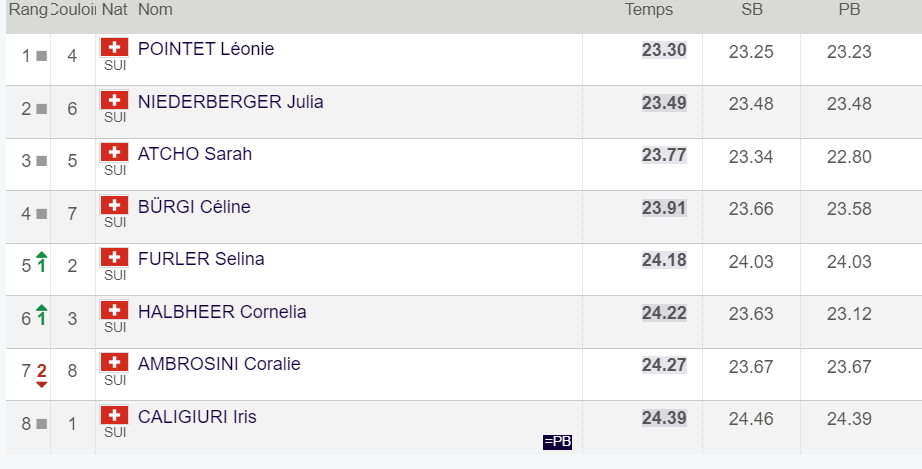Open athlete profile HALBHEER Cornelia
This screenshot has width=922, height=469.
pos(222,312)
